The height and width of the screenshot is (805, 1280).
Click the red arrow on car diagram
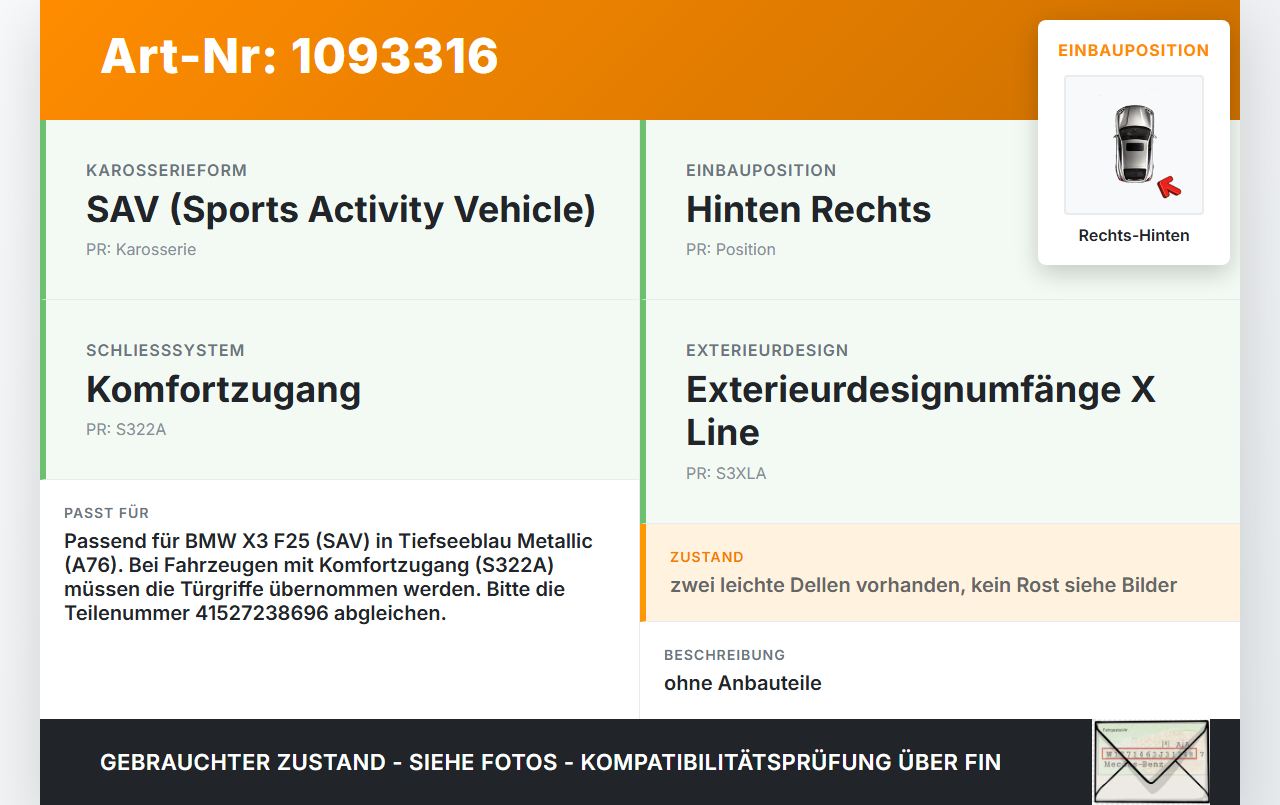coord(1169,187)
